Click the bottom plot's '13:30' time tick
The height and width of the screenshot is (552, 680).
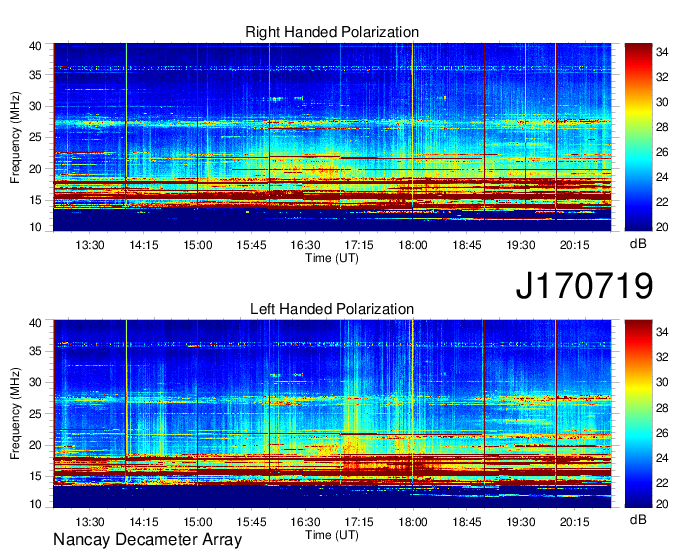(x=90, y=522)
